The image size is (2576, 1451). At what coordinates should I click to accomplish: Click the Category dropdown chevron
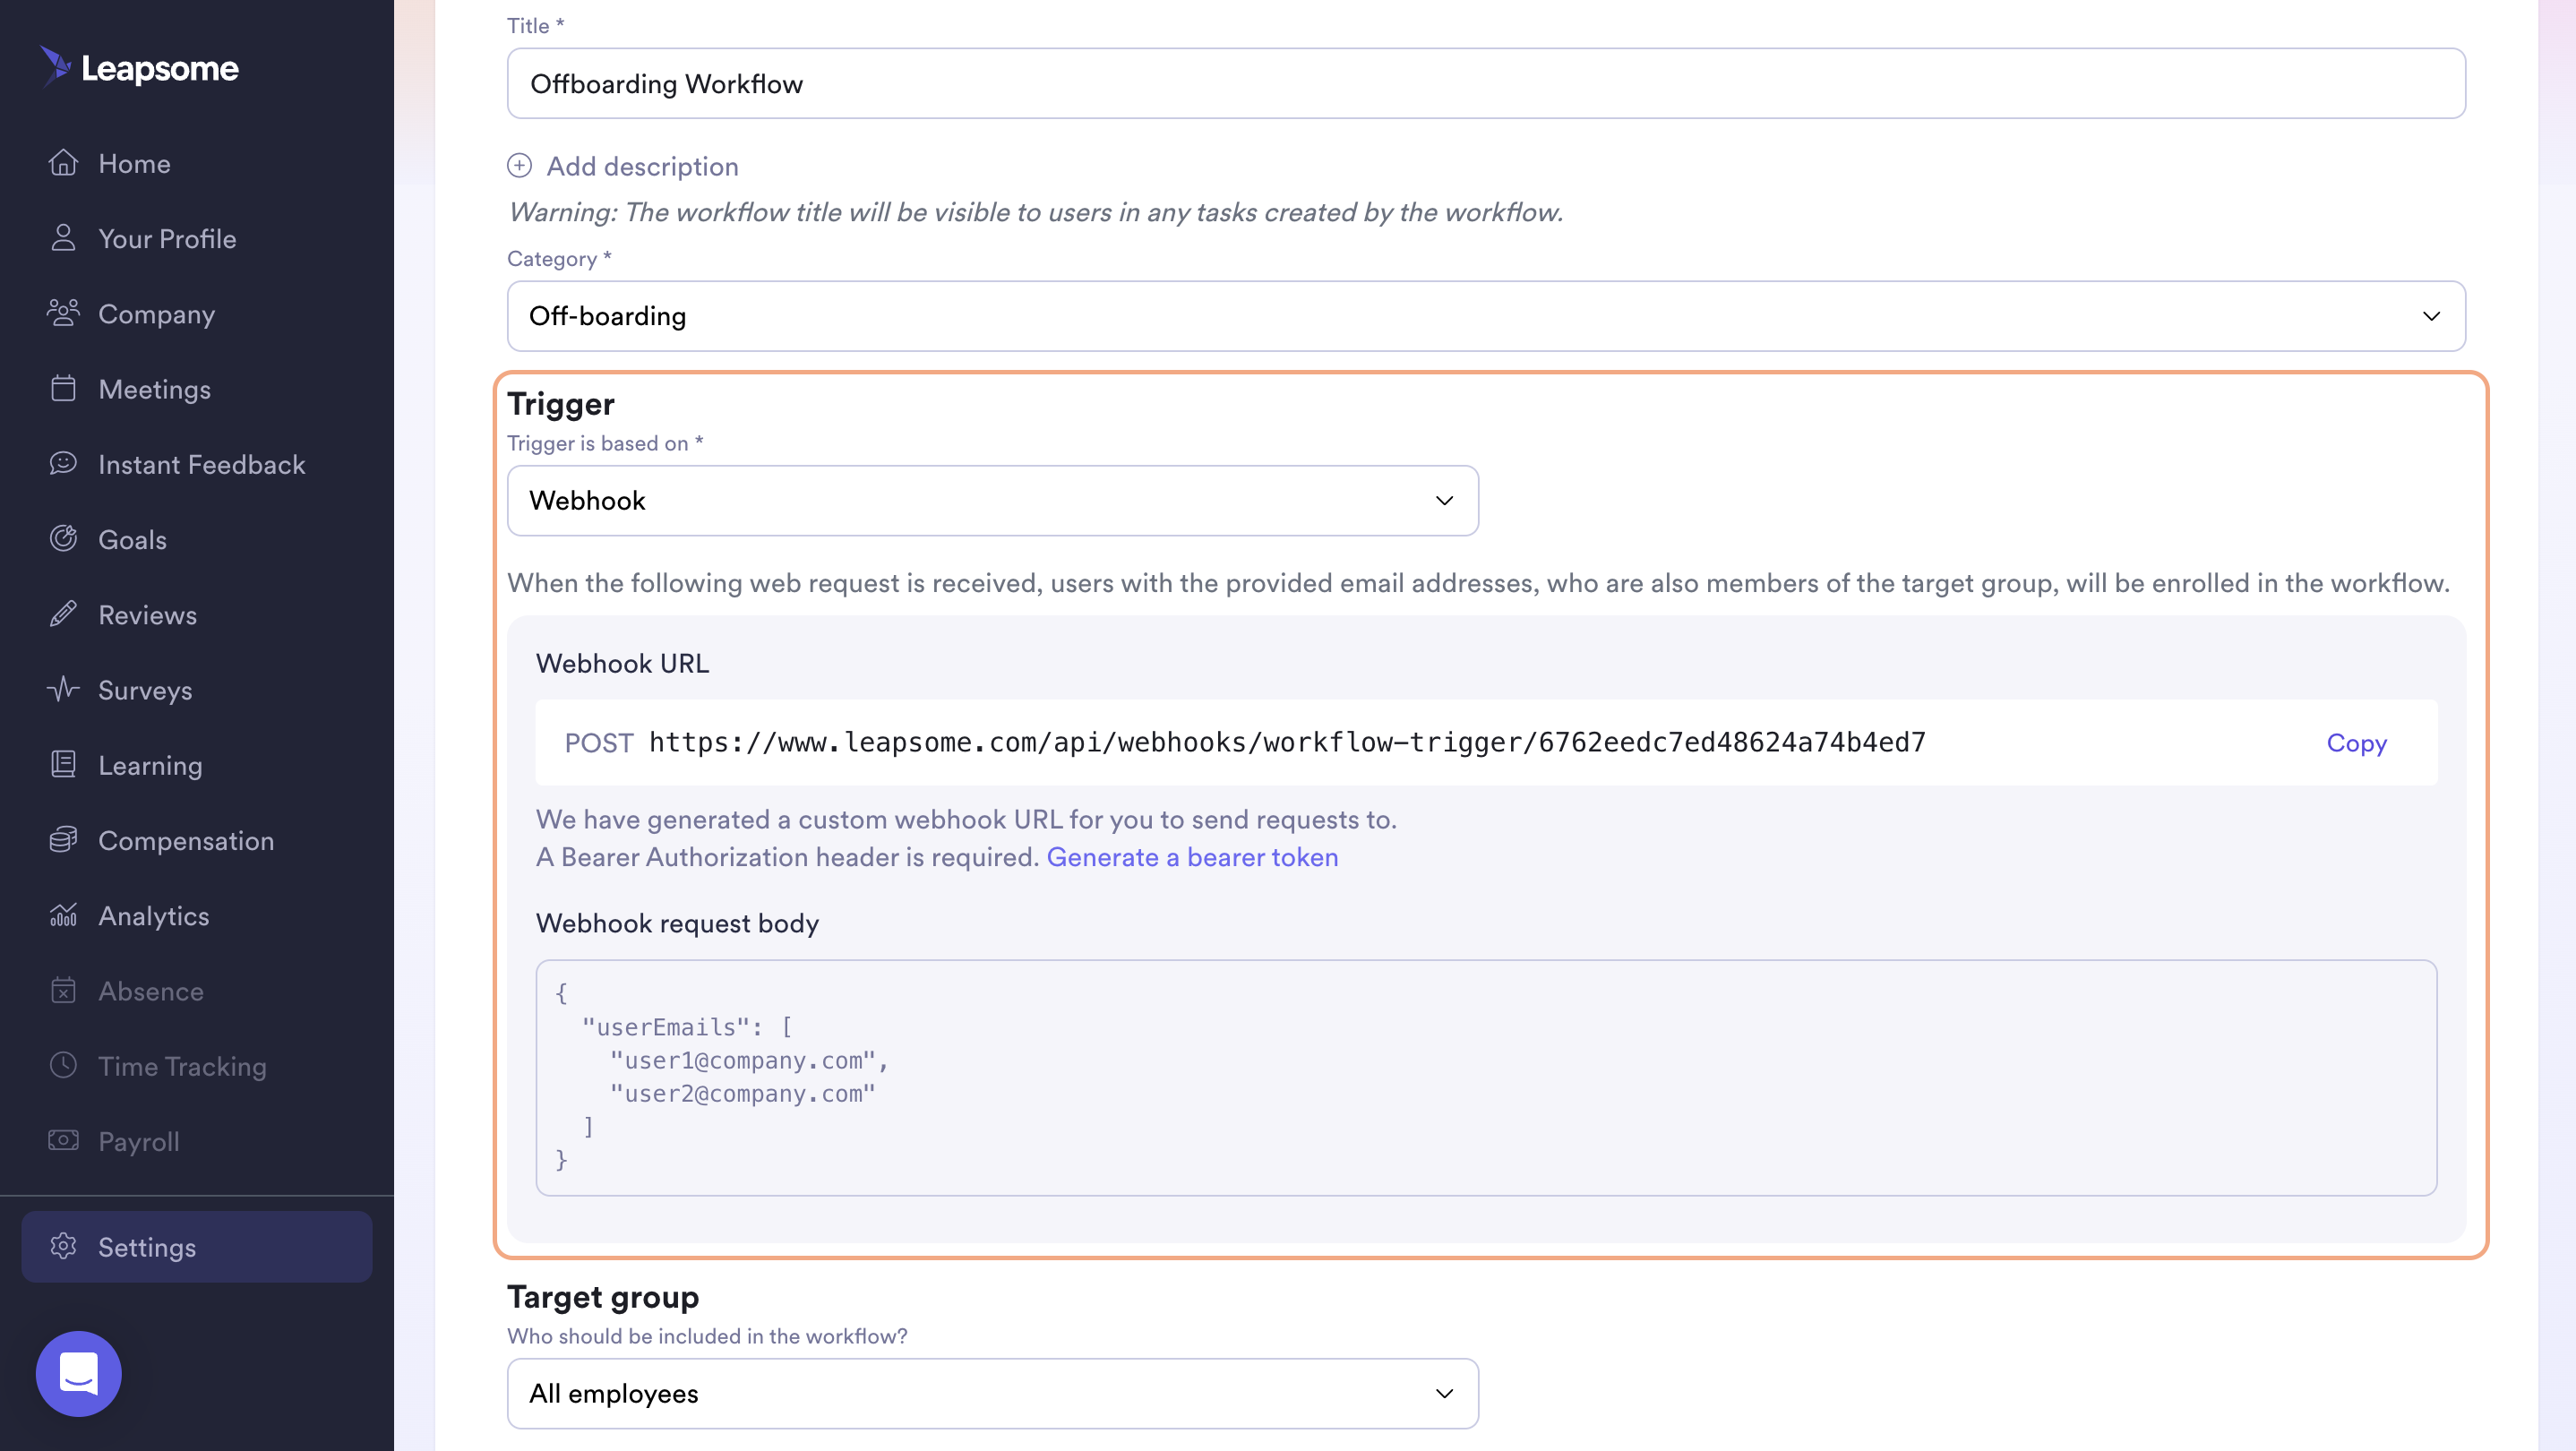2431,315
